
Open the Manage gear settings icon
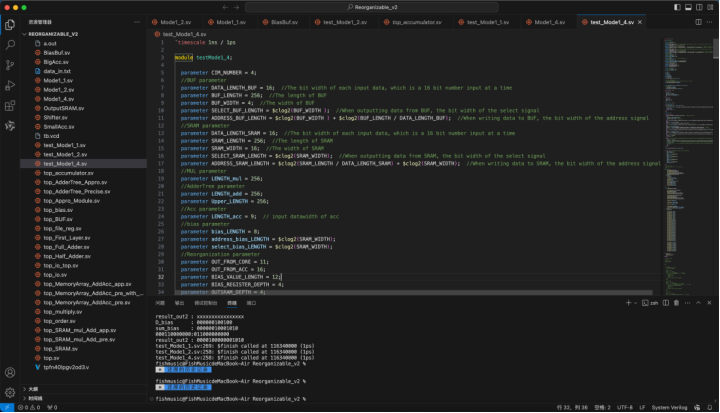click(x=10, y=391)
